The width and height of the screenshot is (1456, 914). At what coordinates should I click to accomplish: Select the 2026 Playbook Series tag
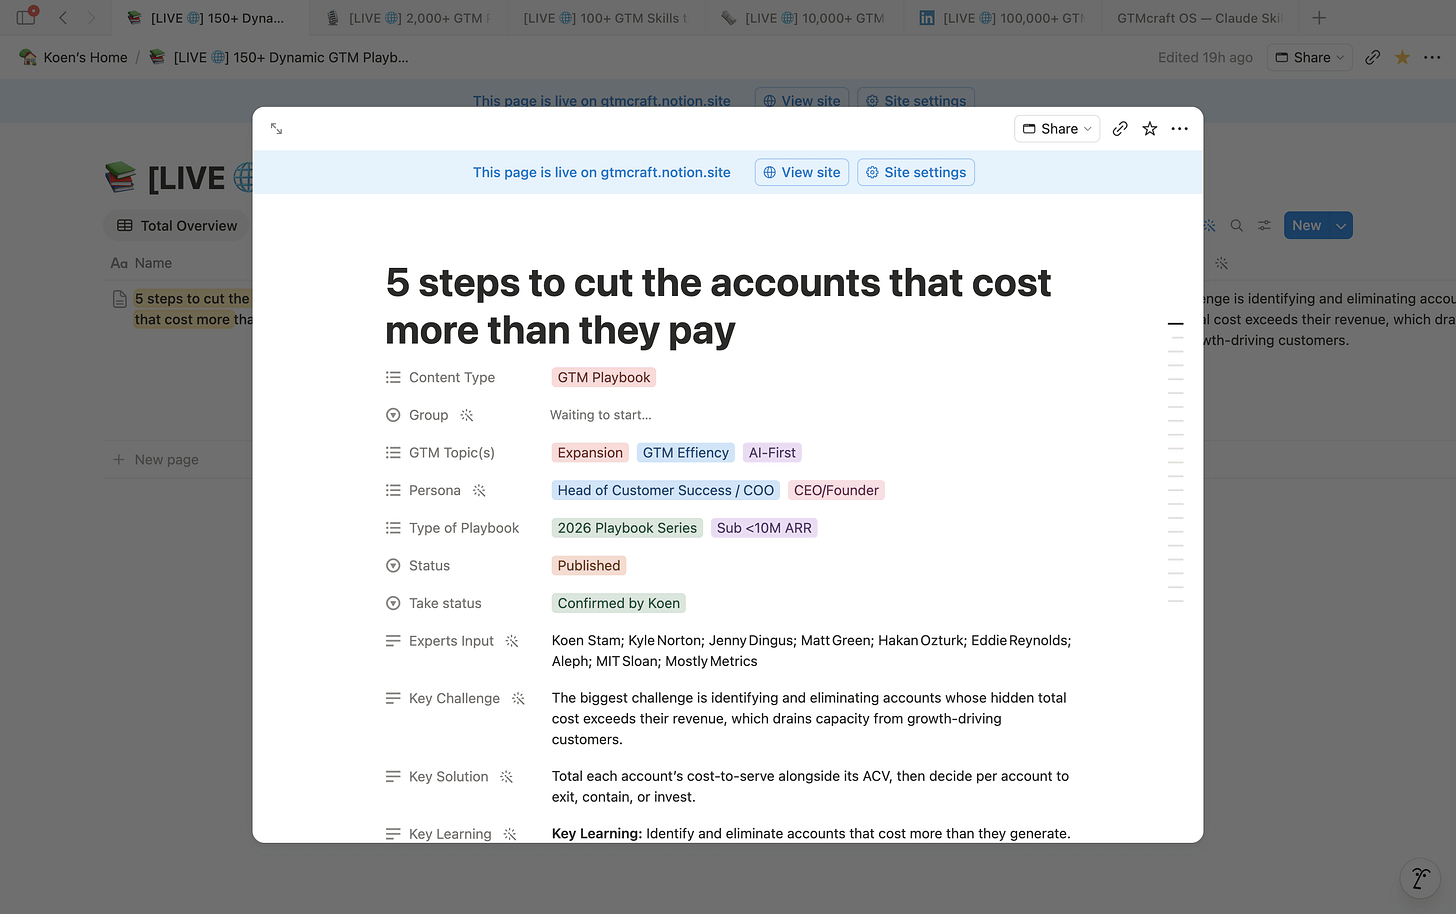(x=627, y=528)
